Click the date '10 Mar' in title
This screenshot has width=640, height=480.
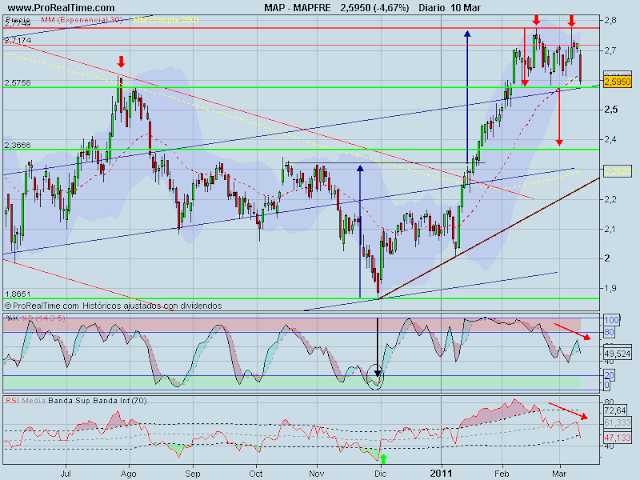coord(466,8)
